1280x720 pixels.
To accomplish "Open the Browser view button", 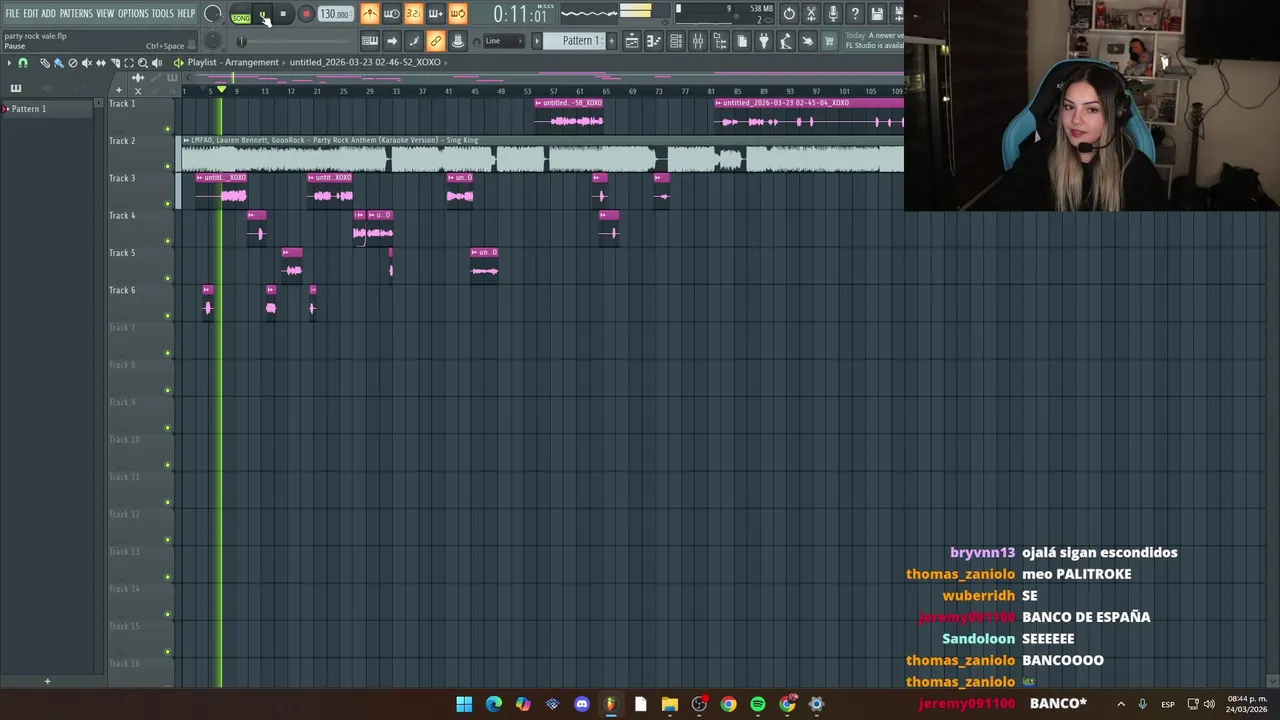I will coord(720,41).
